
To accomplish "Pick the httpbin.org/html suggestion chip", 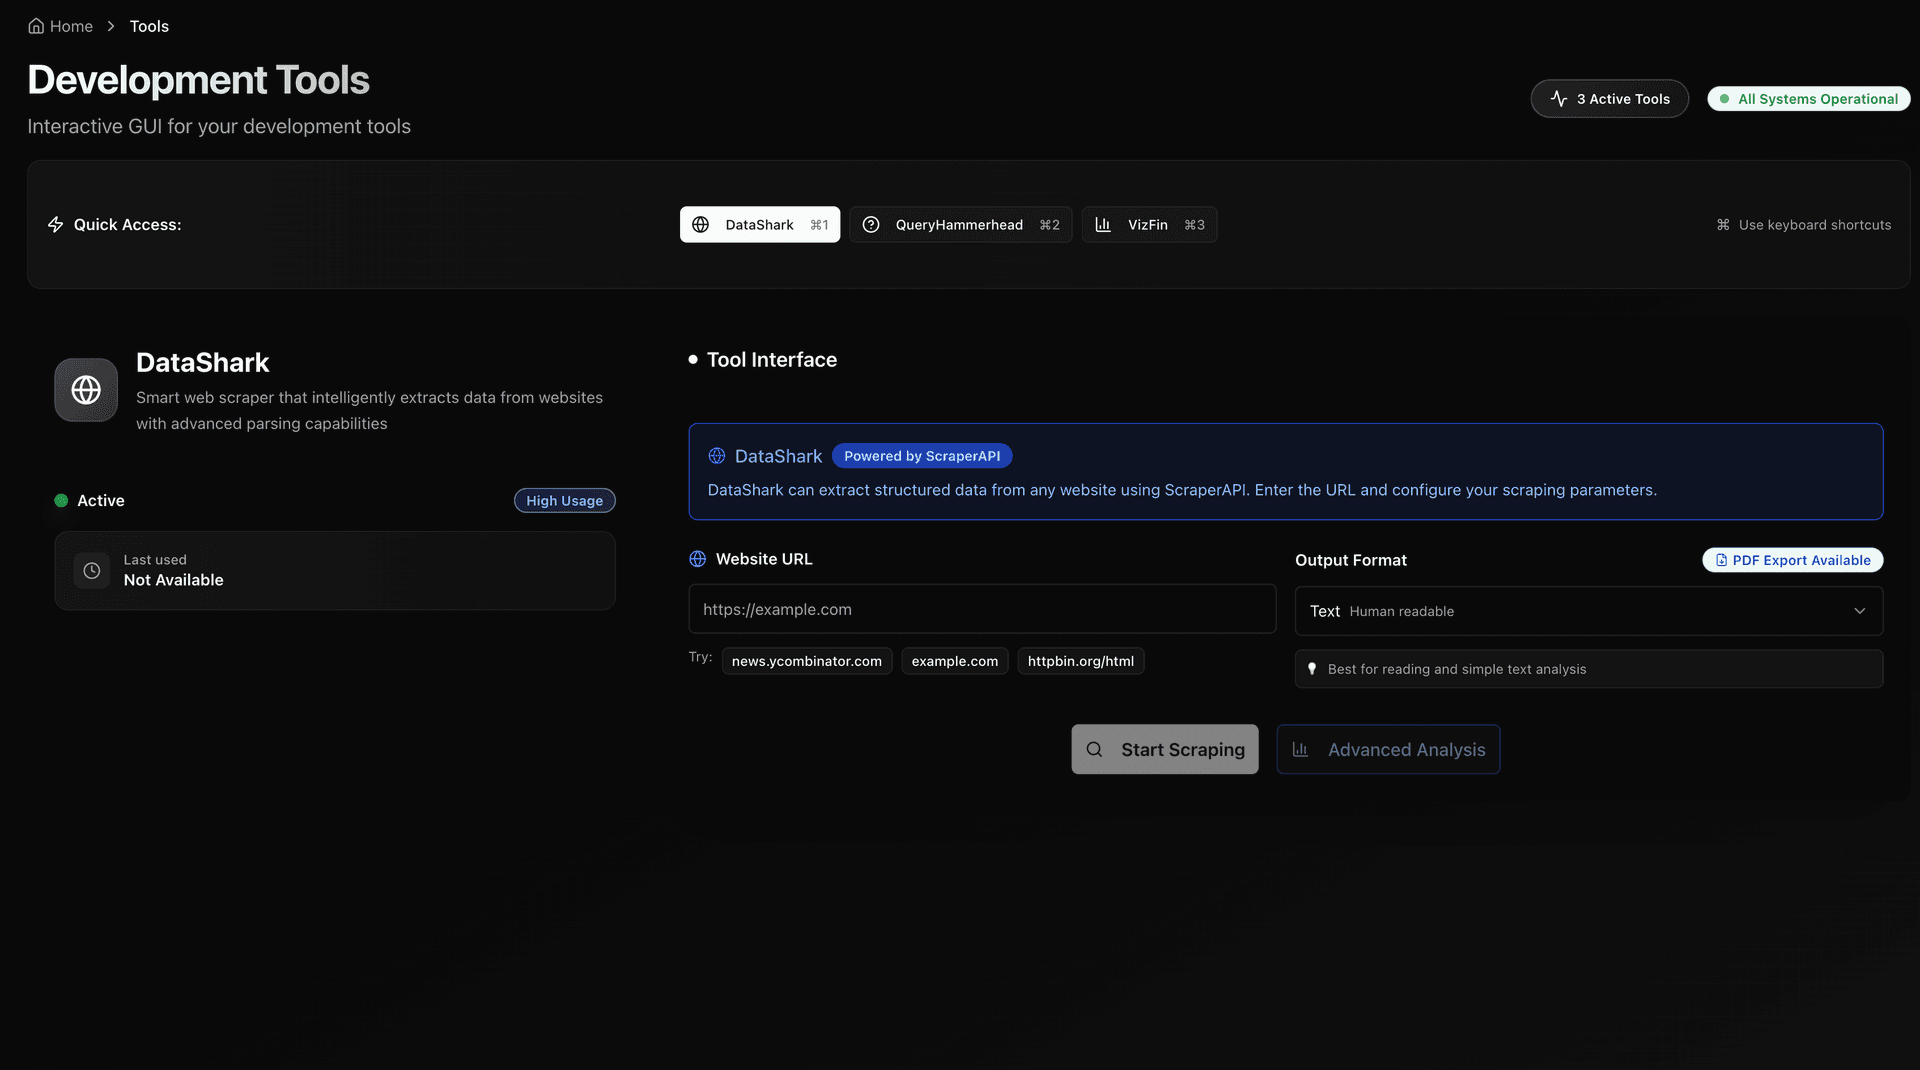I will (1081, 661).
